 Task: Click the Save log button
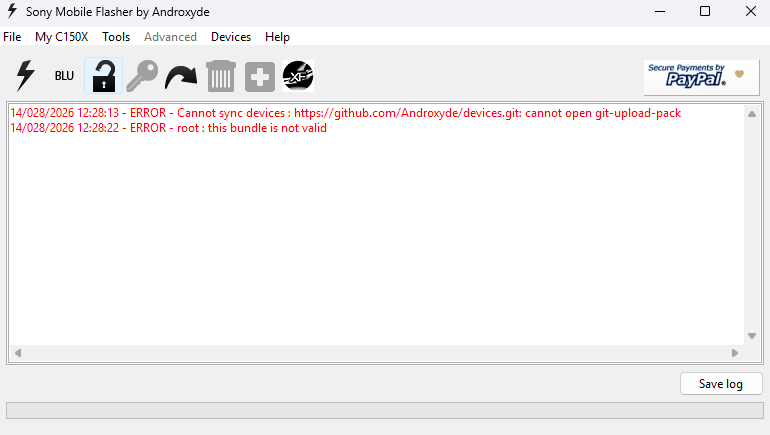pos(721,383)
